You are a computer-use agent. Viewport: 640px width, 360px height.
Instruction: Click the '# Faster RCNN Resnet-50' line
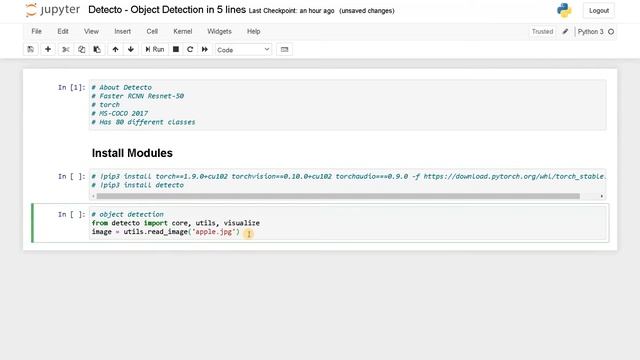(x=138, y=96)
